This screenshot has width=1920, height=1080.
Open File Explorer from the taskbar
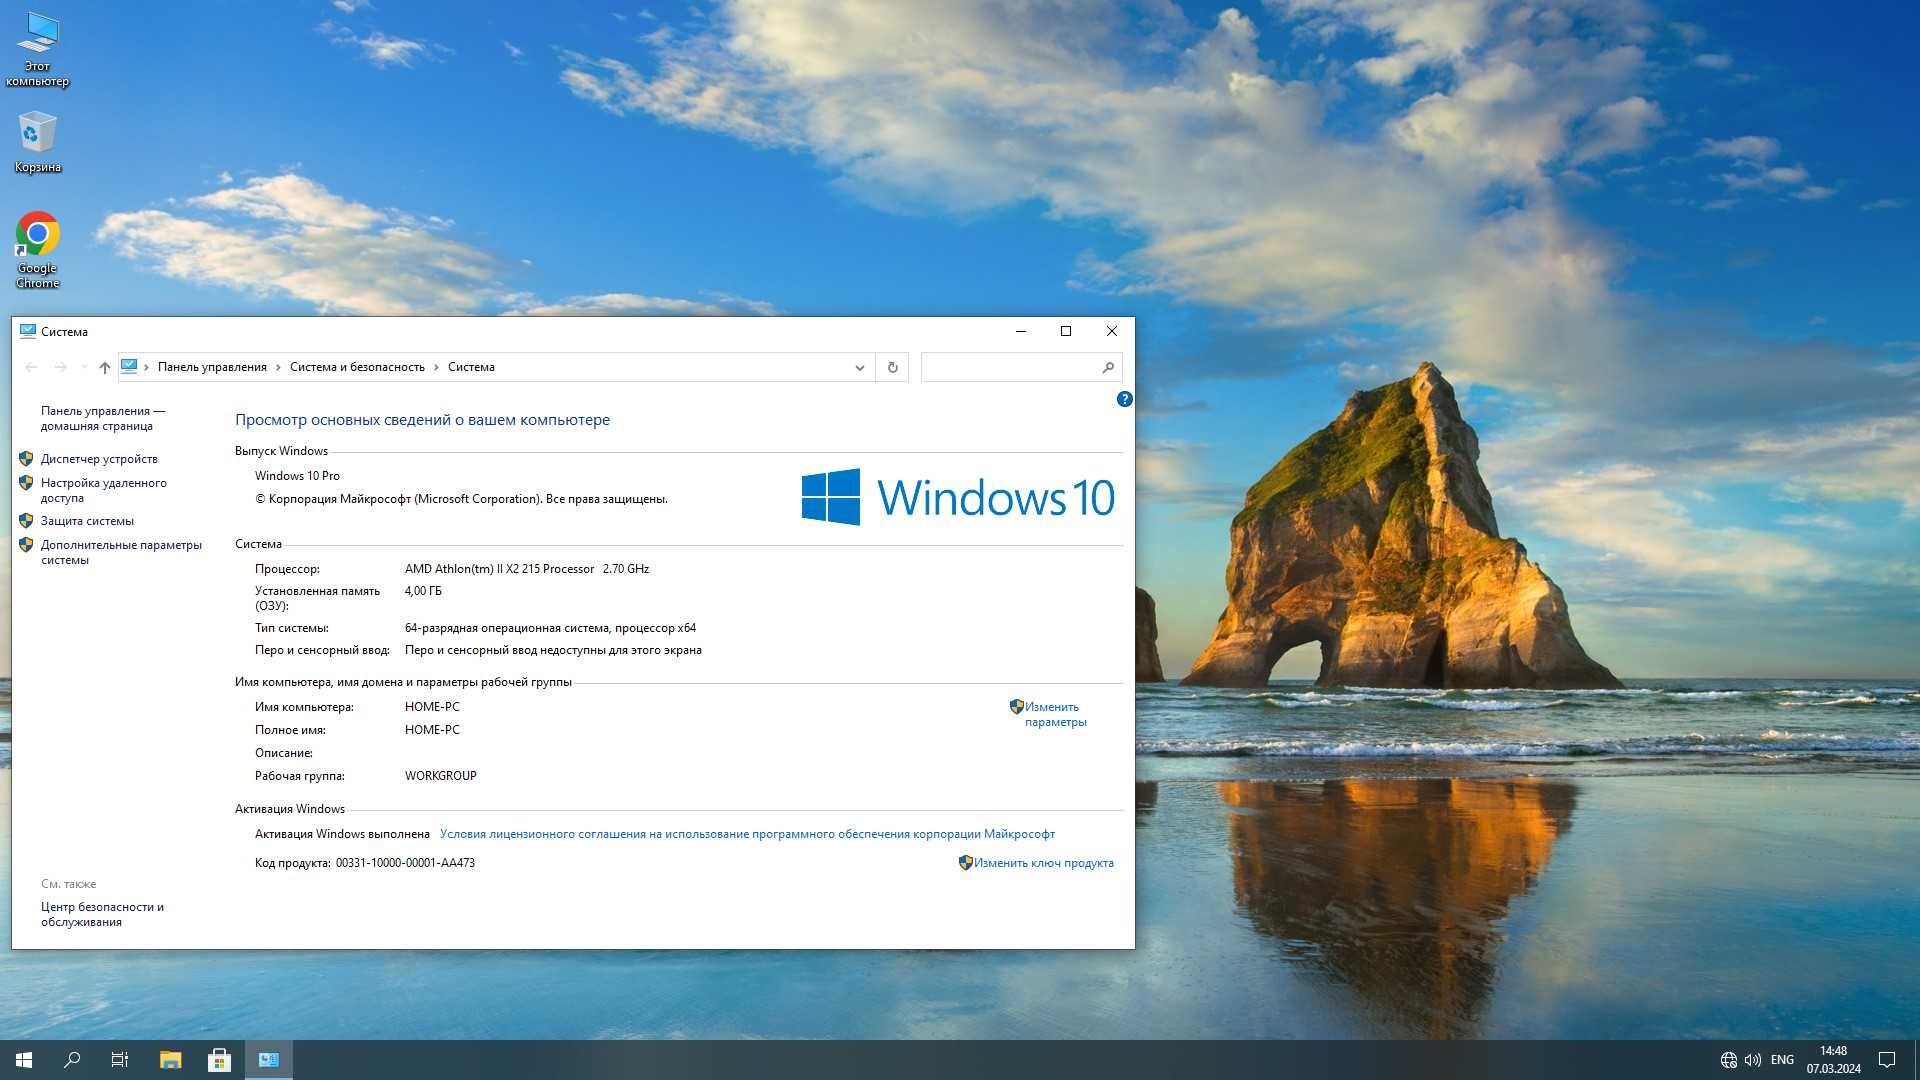click(171, 1060)
